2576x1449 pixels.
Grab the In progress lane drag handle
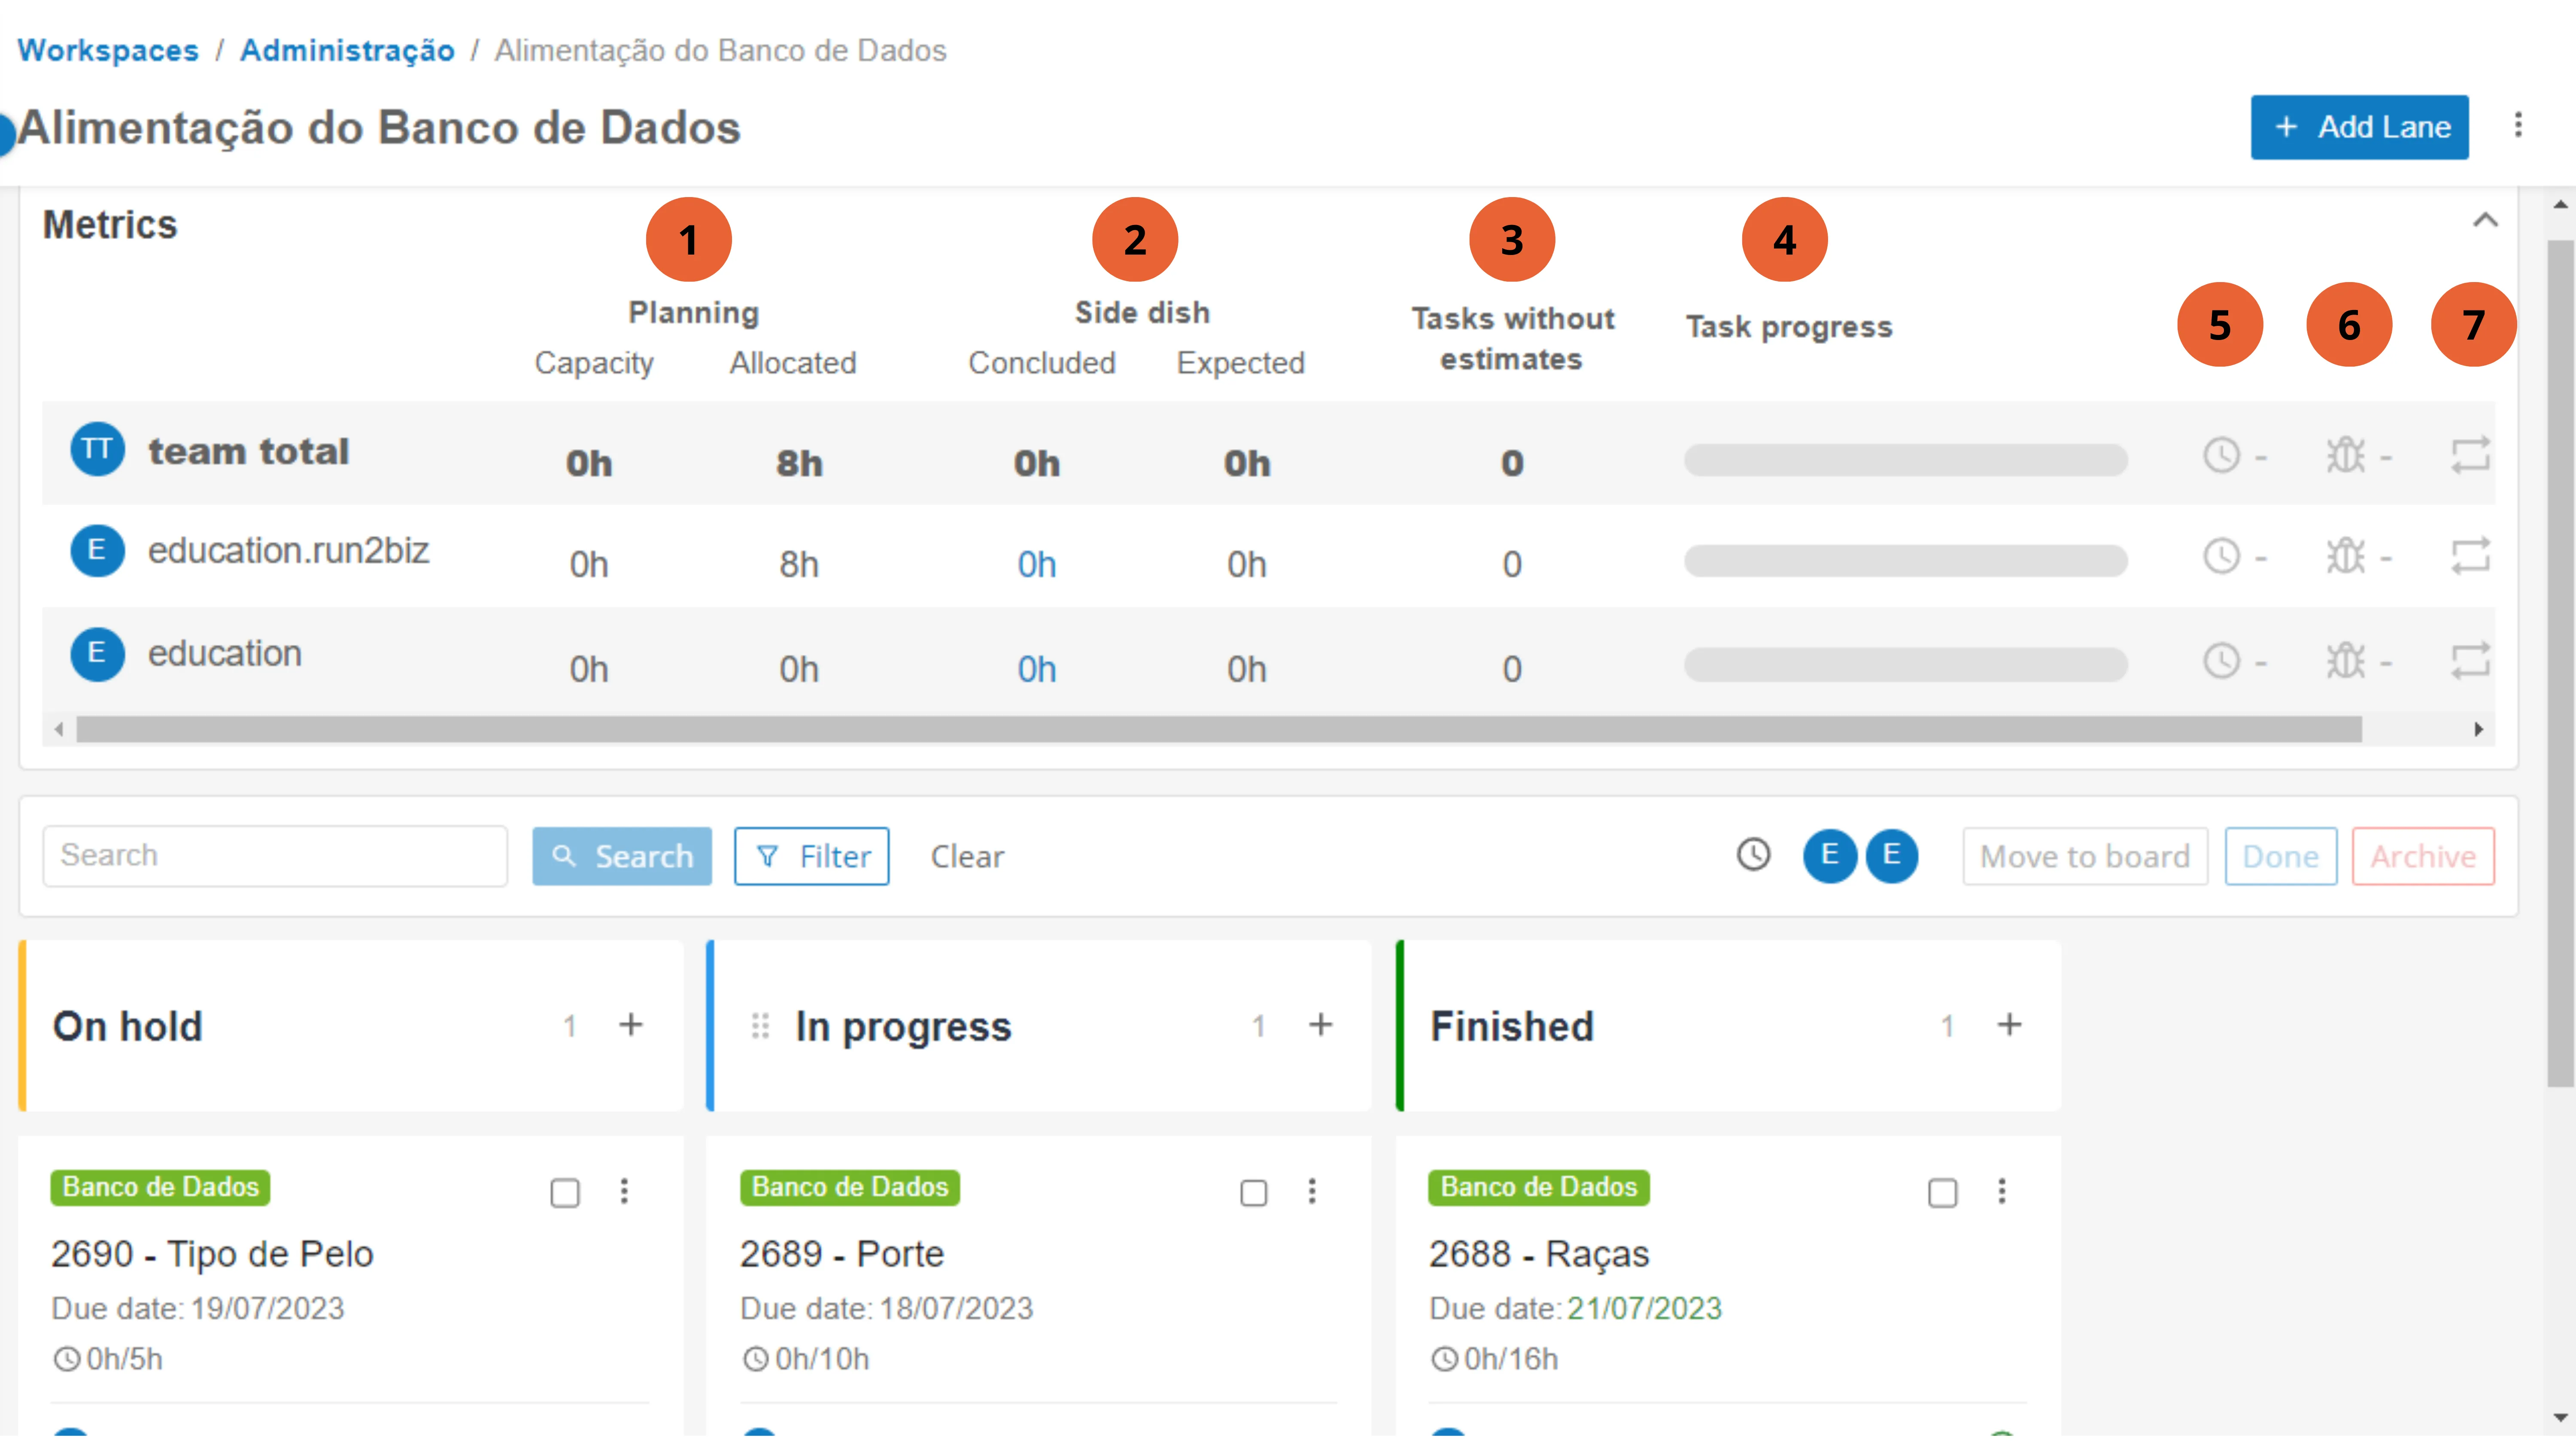point(760,1026)
